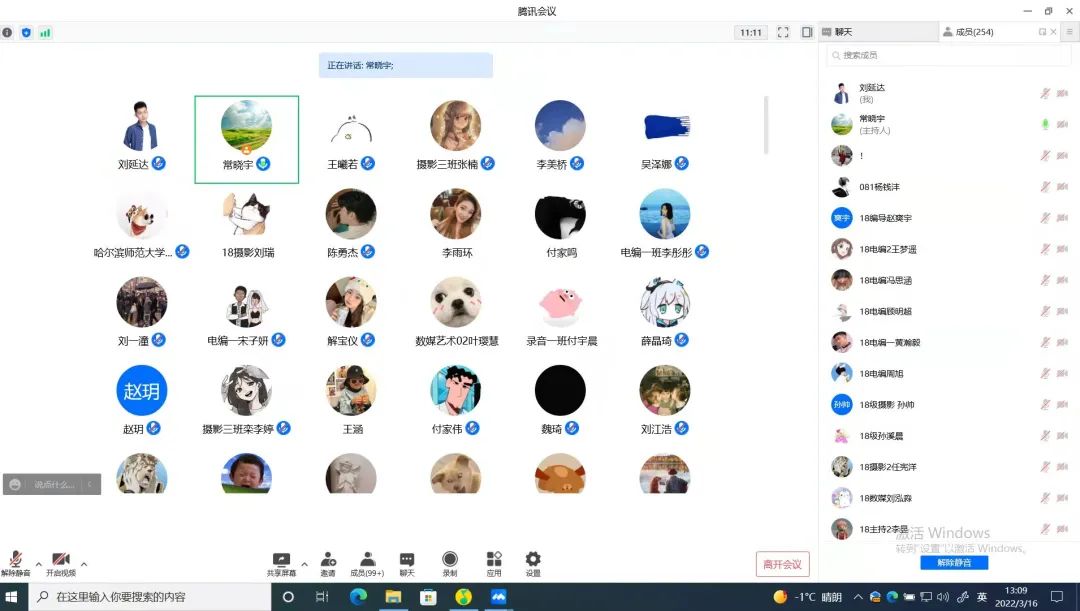Select speaker 常晓宇's highlighted tile
The height and width of the screenshot is (611, 1080).
(247, 140)
